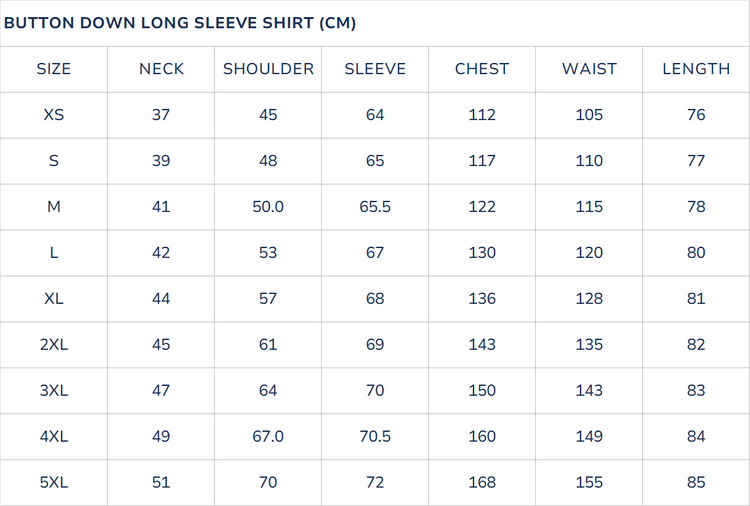Click the SLEEVE column header
Screen dimensions: 750x506
375,69
